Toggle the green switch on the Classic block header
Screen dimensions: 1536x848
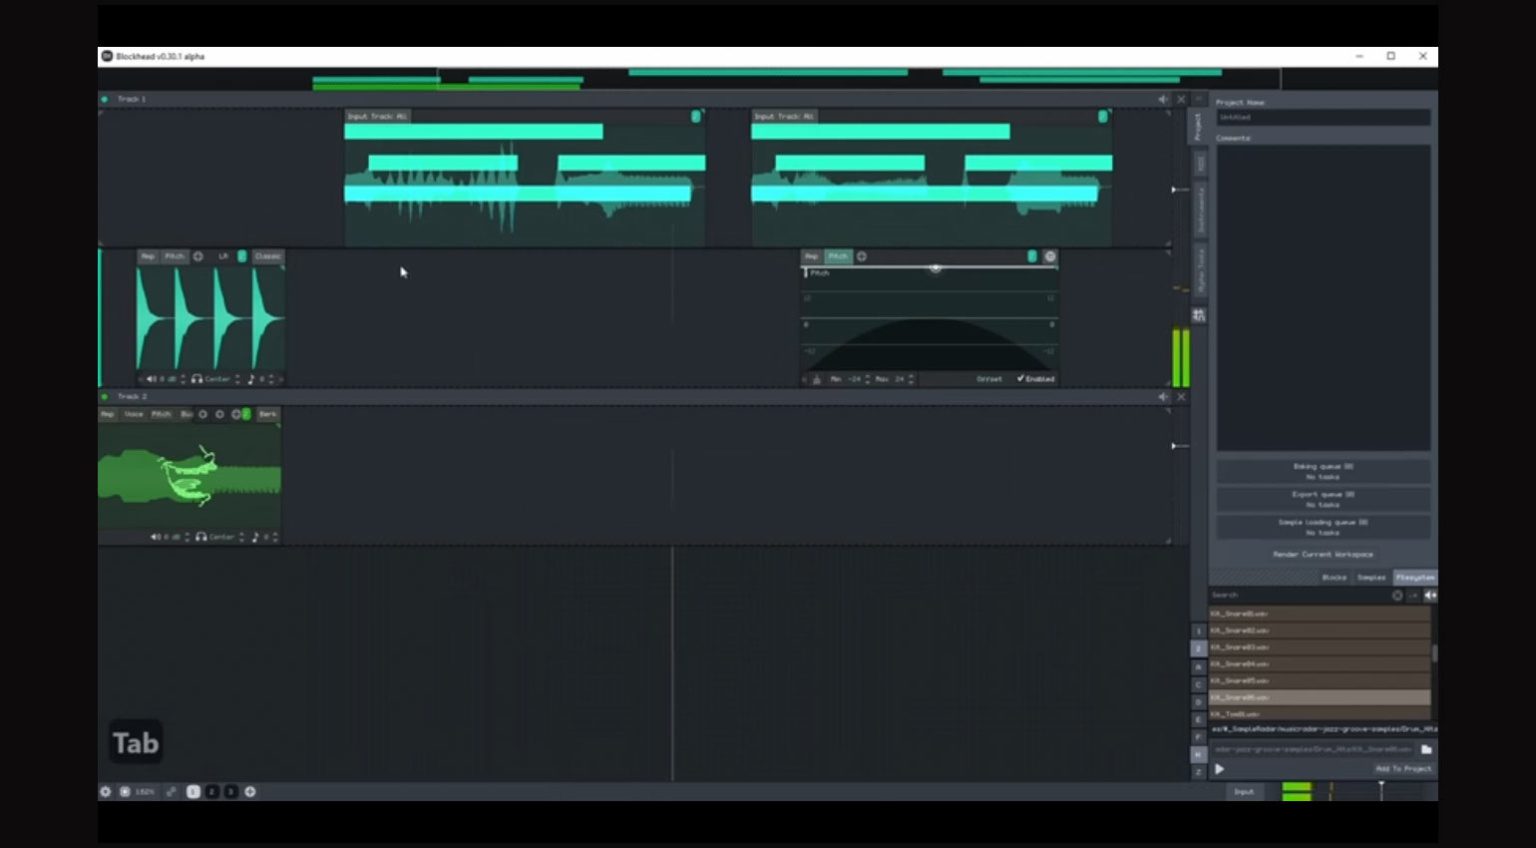click(242, 258)
